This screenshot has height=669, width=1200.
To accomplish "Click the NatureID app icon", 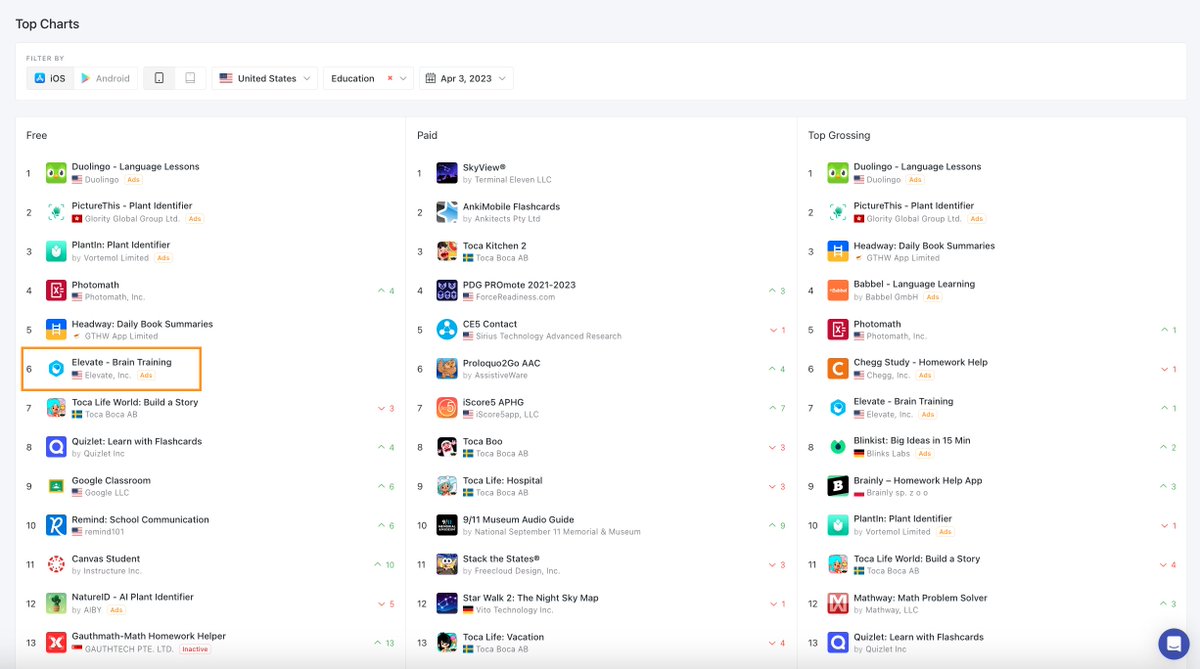I will [56, 604].
